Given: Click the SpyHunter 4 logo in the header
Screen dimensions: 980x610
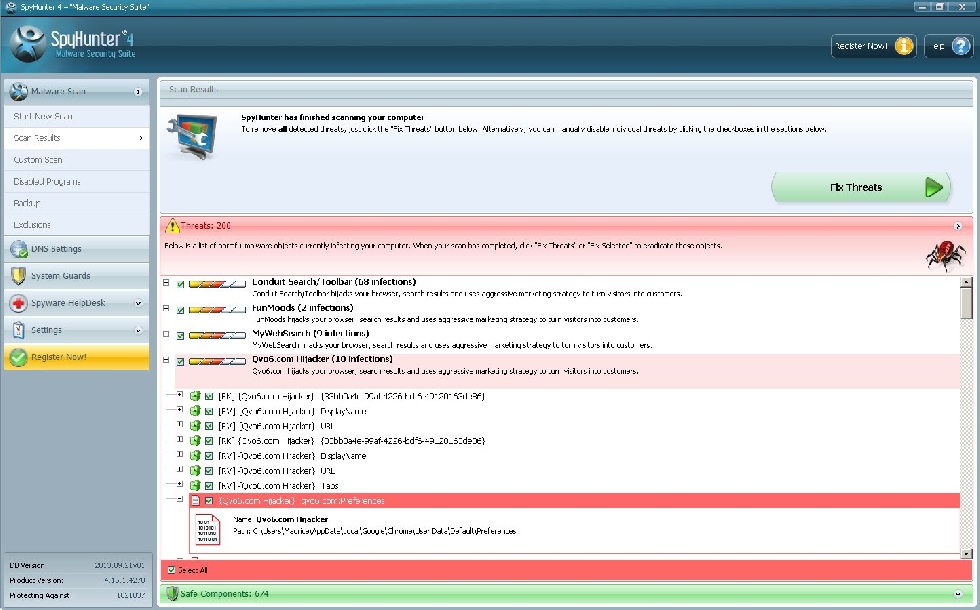Looking at the screenshot, I should [72, 44].
